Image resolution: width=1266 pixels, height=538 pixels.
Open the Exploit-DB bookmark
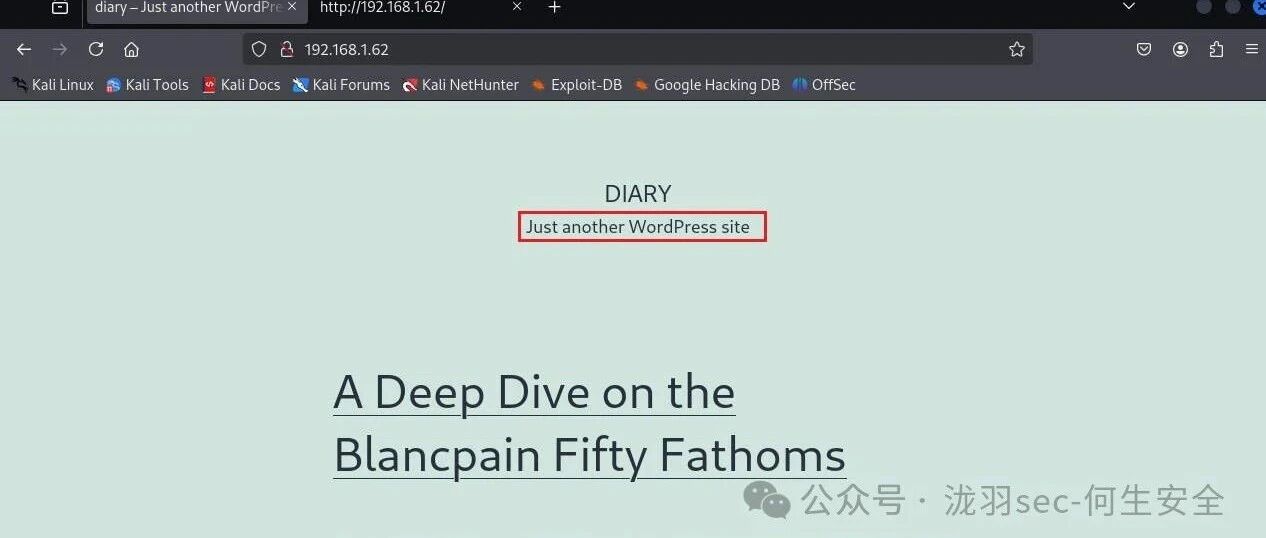577,85
